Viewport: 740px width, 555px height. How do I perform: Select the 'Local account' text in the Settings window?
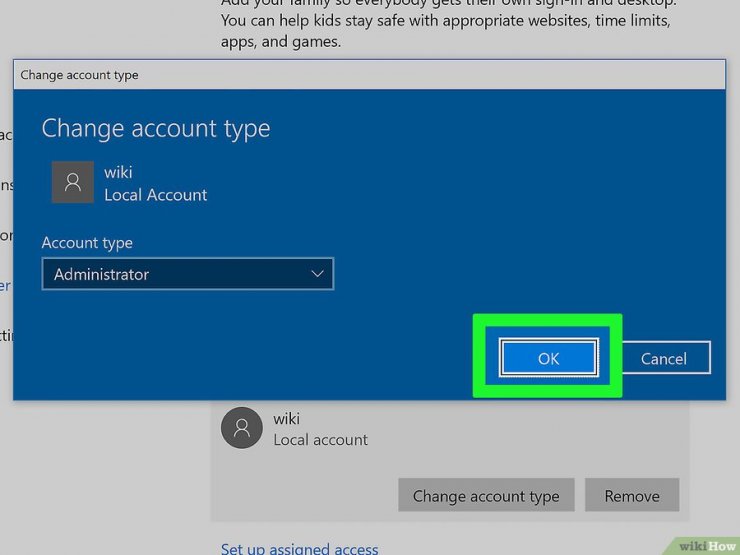(x=320, y=440)
